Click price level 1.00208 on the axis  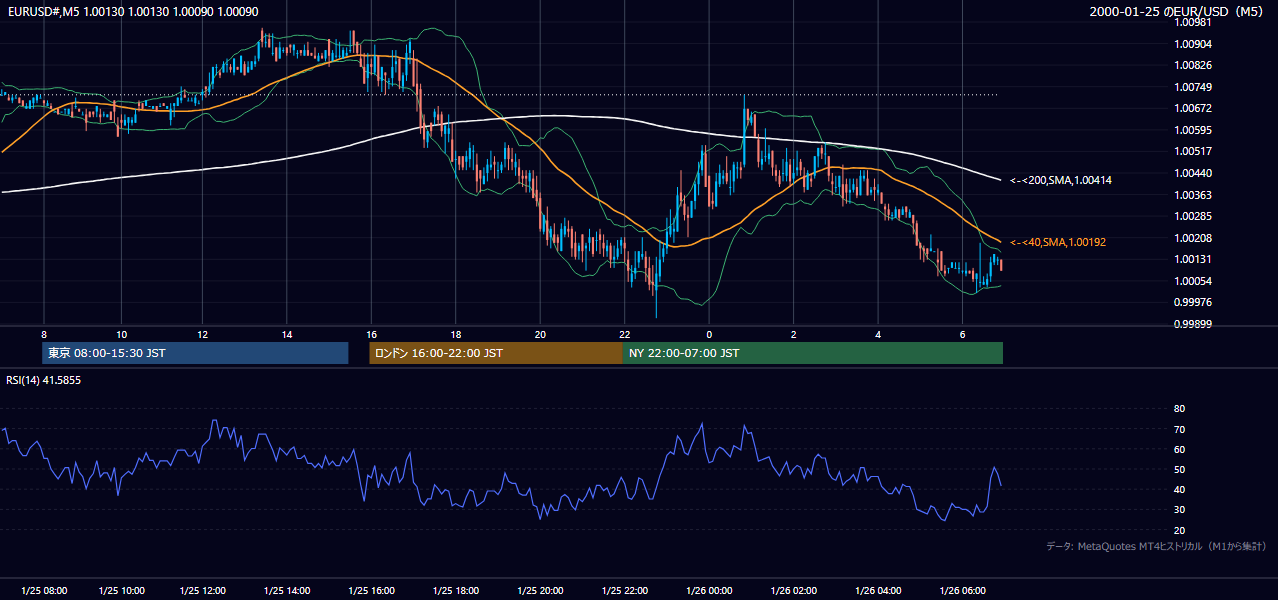pos(1193,238)
